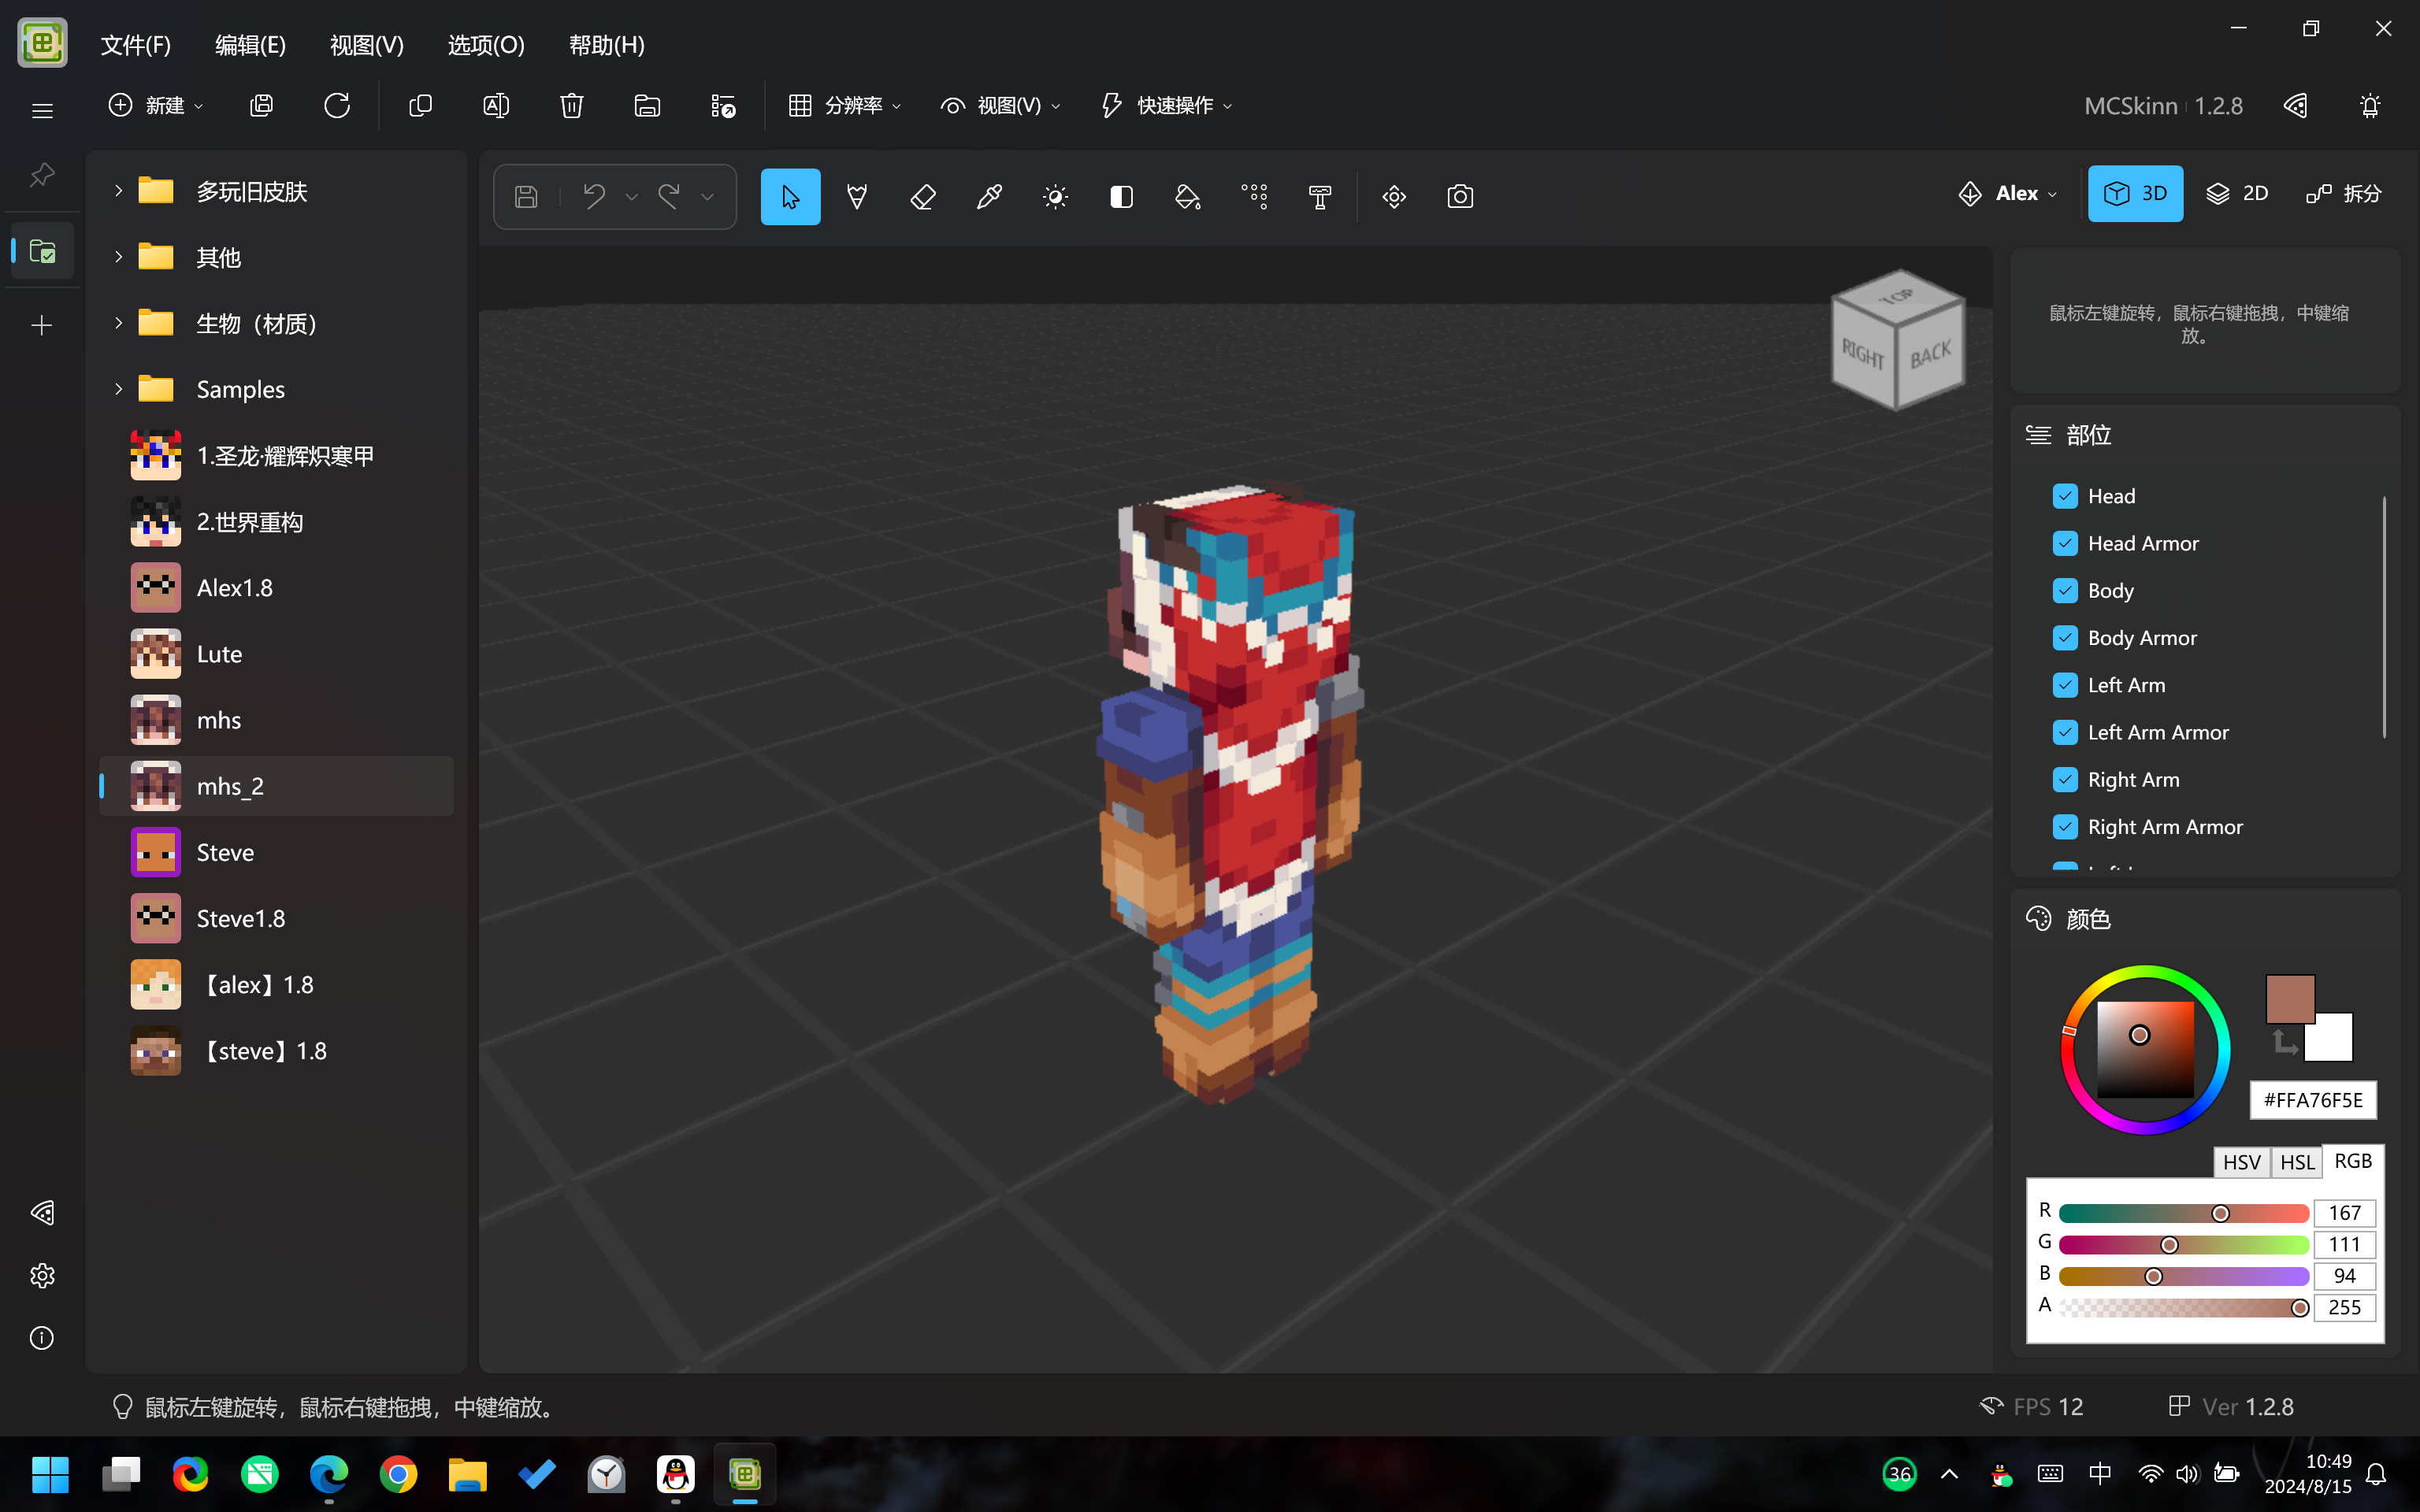The image size is (2420, 1512).
Task: Expand the 生物（材质）folder
Action: coord(118,323)
